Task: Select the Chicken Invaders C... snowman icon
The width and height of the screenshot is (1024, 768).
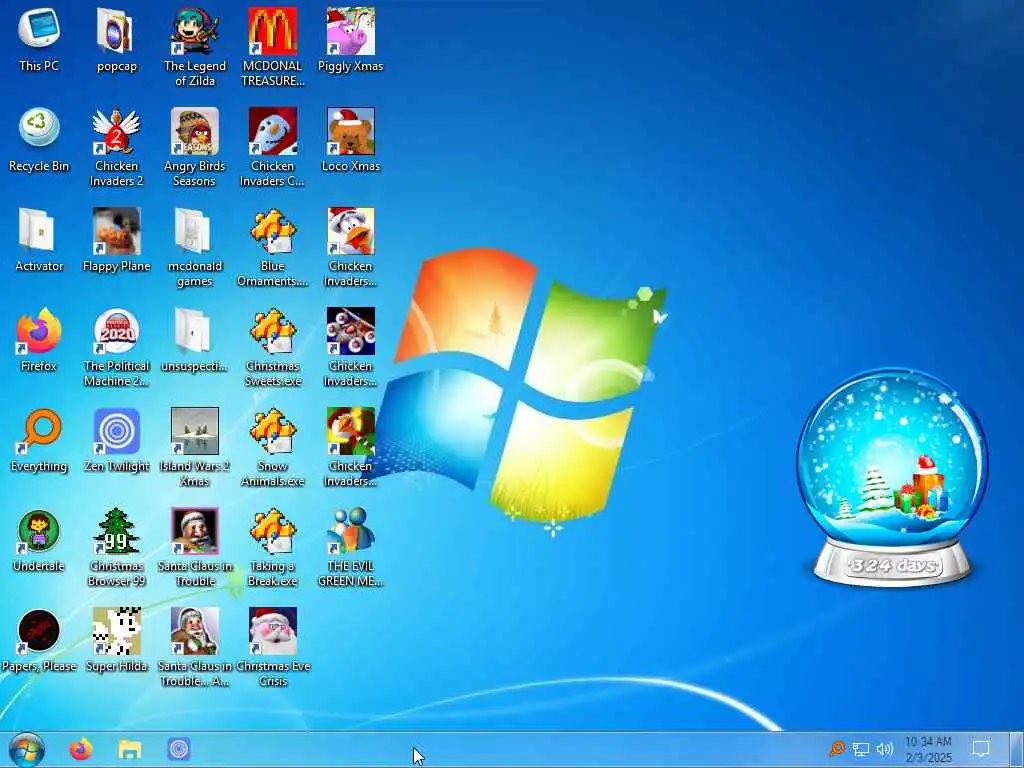Action: click(273, 147)
